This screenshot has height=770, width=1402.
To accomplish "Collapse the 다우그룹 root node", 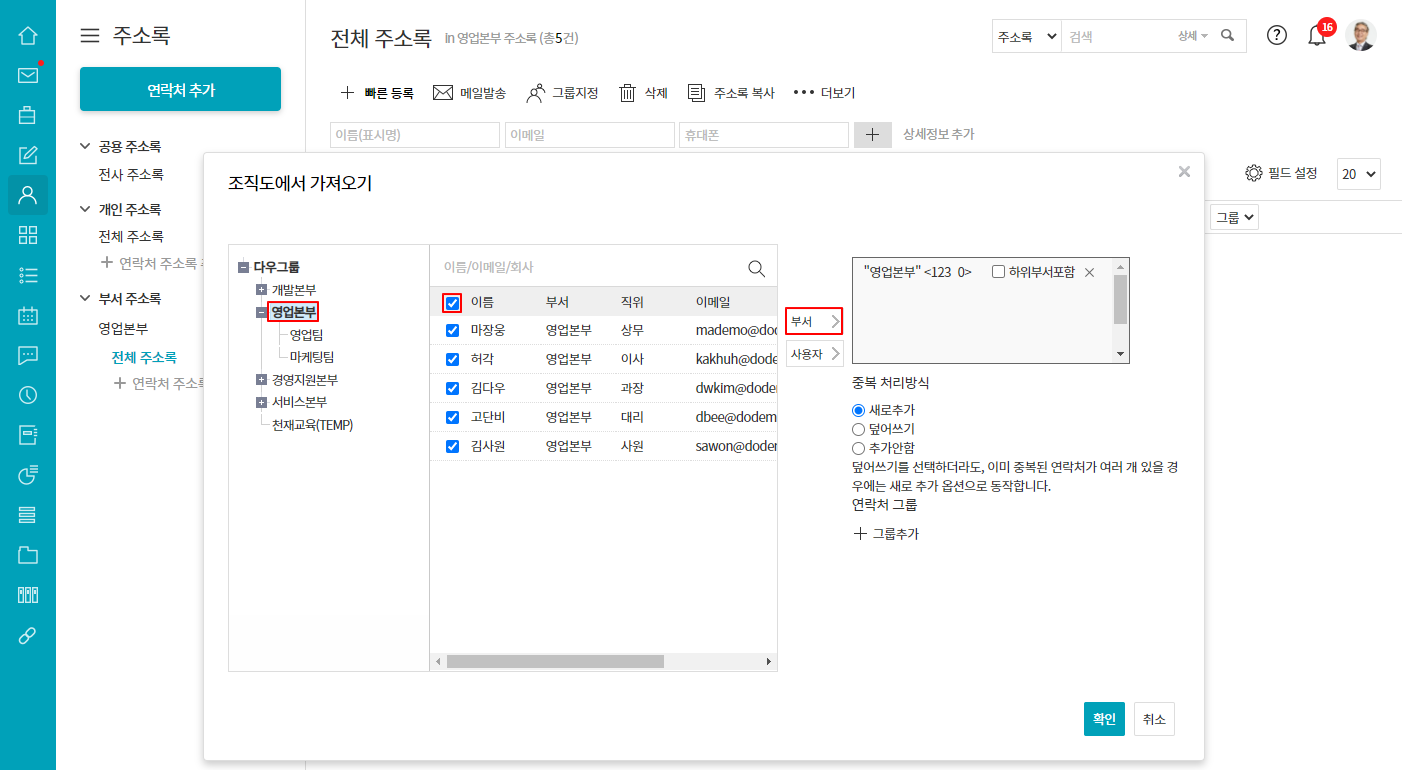I will tap(243, 267).
